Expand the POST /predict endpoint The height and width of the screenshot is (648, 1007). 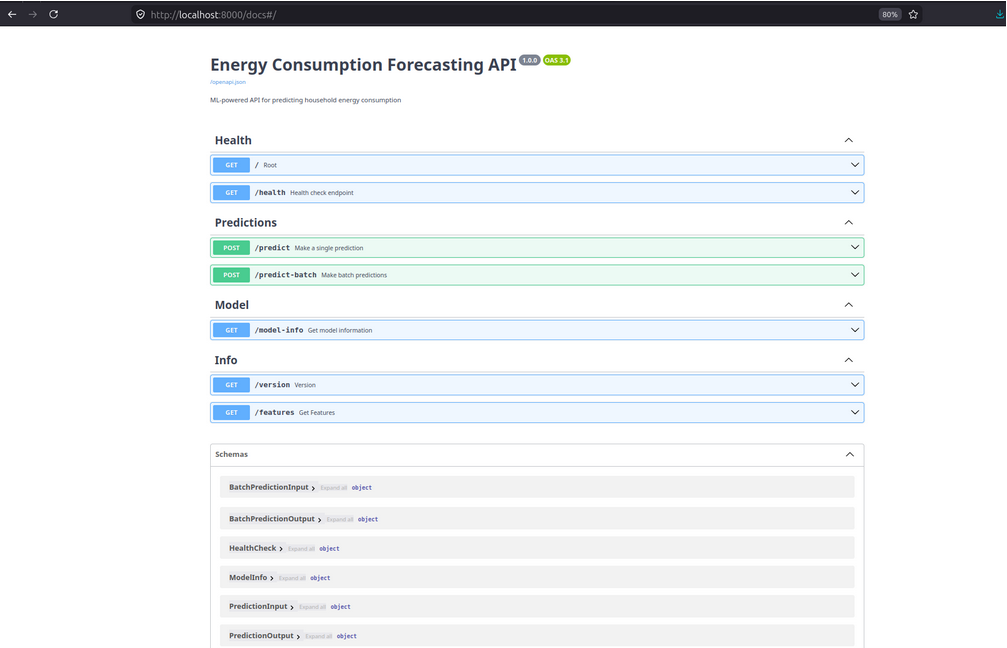point(537,247)
